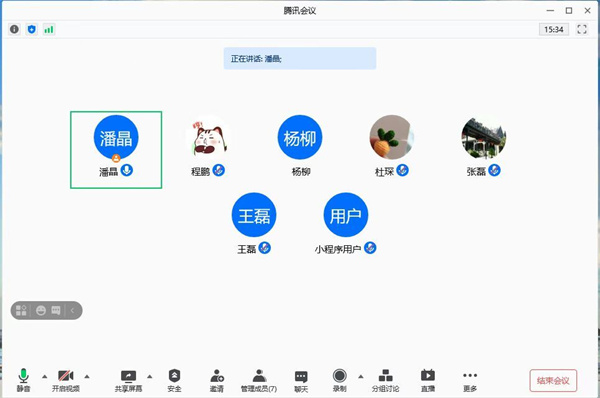This screenshot has width=600, height=398.
Task: Select 王磊's blue avatar
Action: (x=254, y=215)
